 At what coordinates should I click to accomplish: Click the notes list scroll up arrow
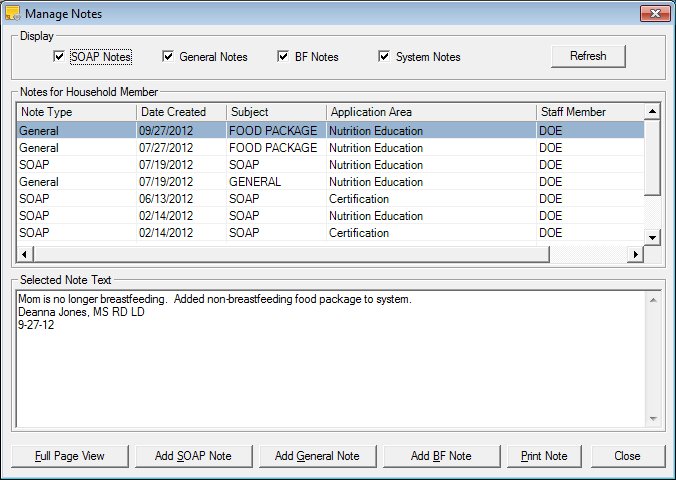coord(652,112)
